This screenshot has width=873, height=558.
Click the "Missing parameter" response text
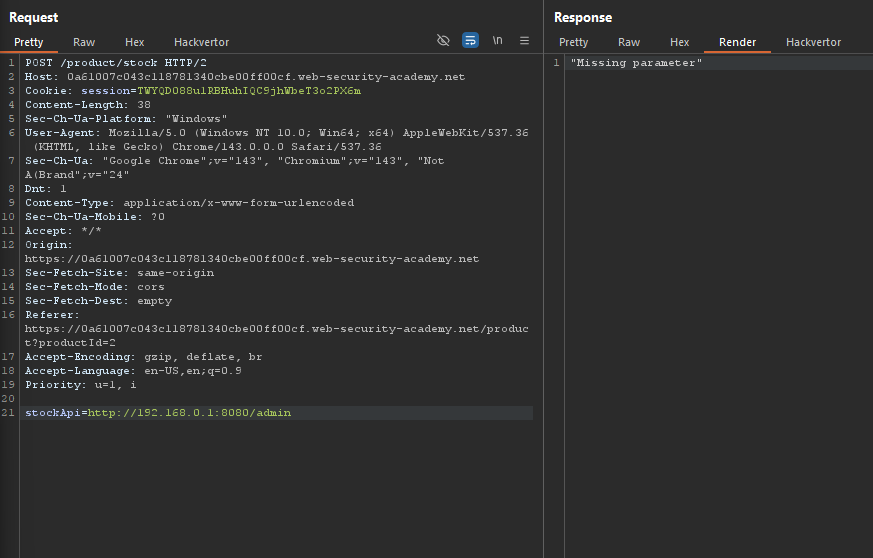tap(636, 63)
